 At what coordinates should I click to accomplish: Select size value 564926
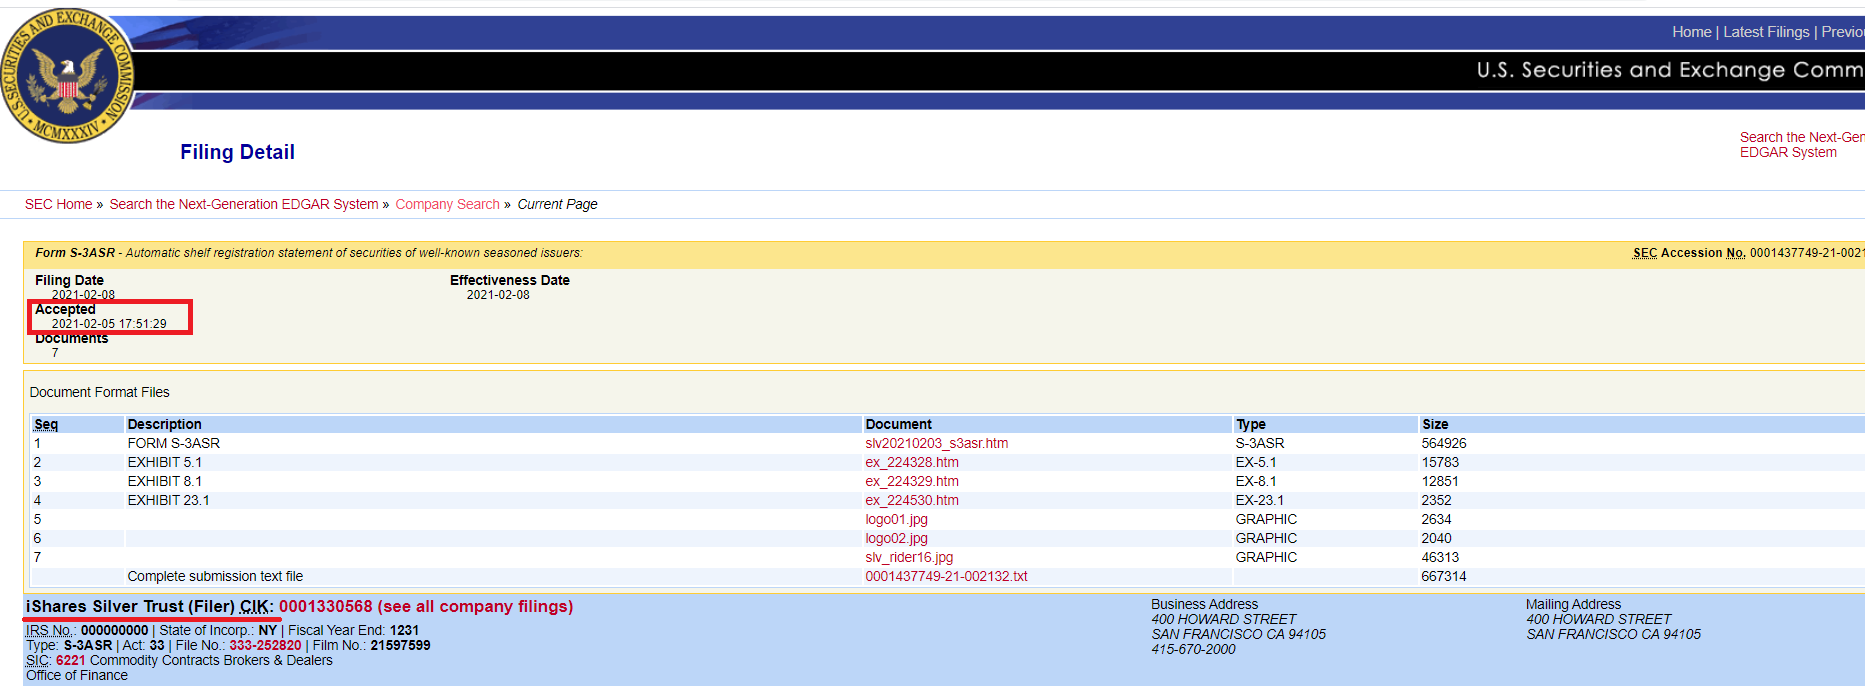click(1444, 443)
